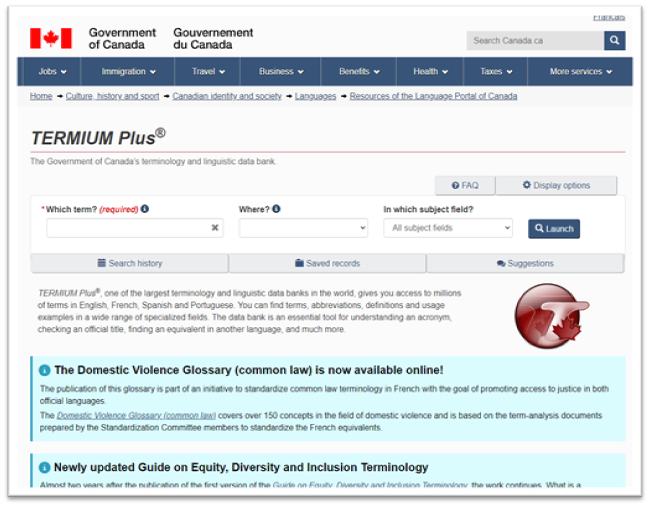The image size is (650, 507).
Task: Open the Taxes menu
Action: (495, 72)
